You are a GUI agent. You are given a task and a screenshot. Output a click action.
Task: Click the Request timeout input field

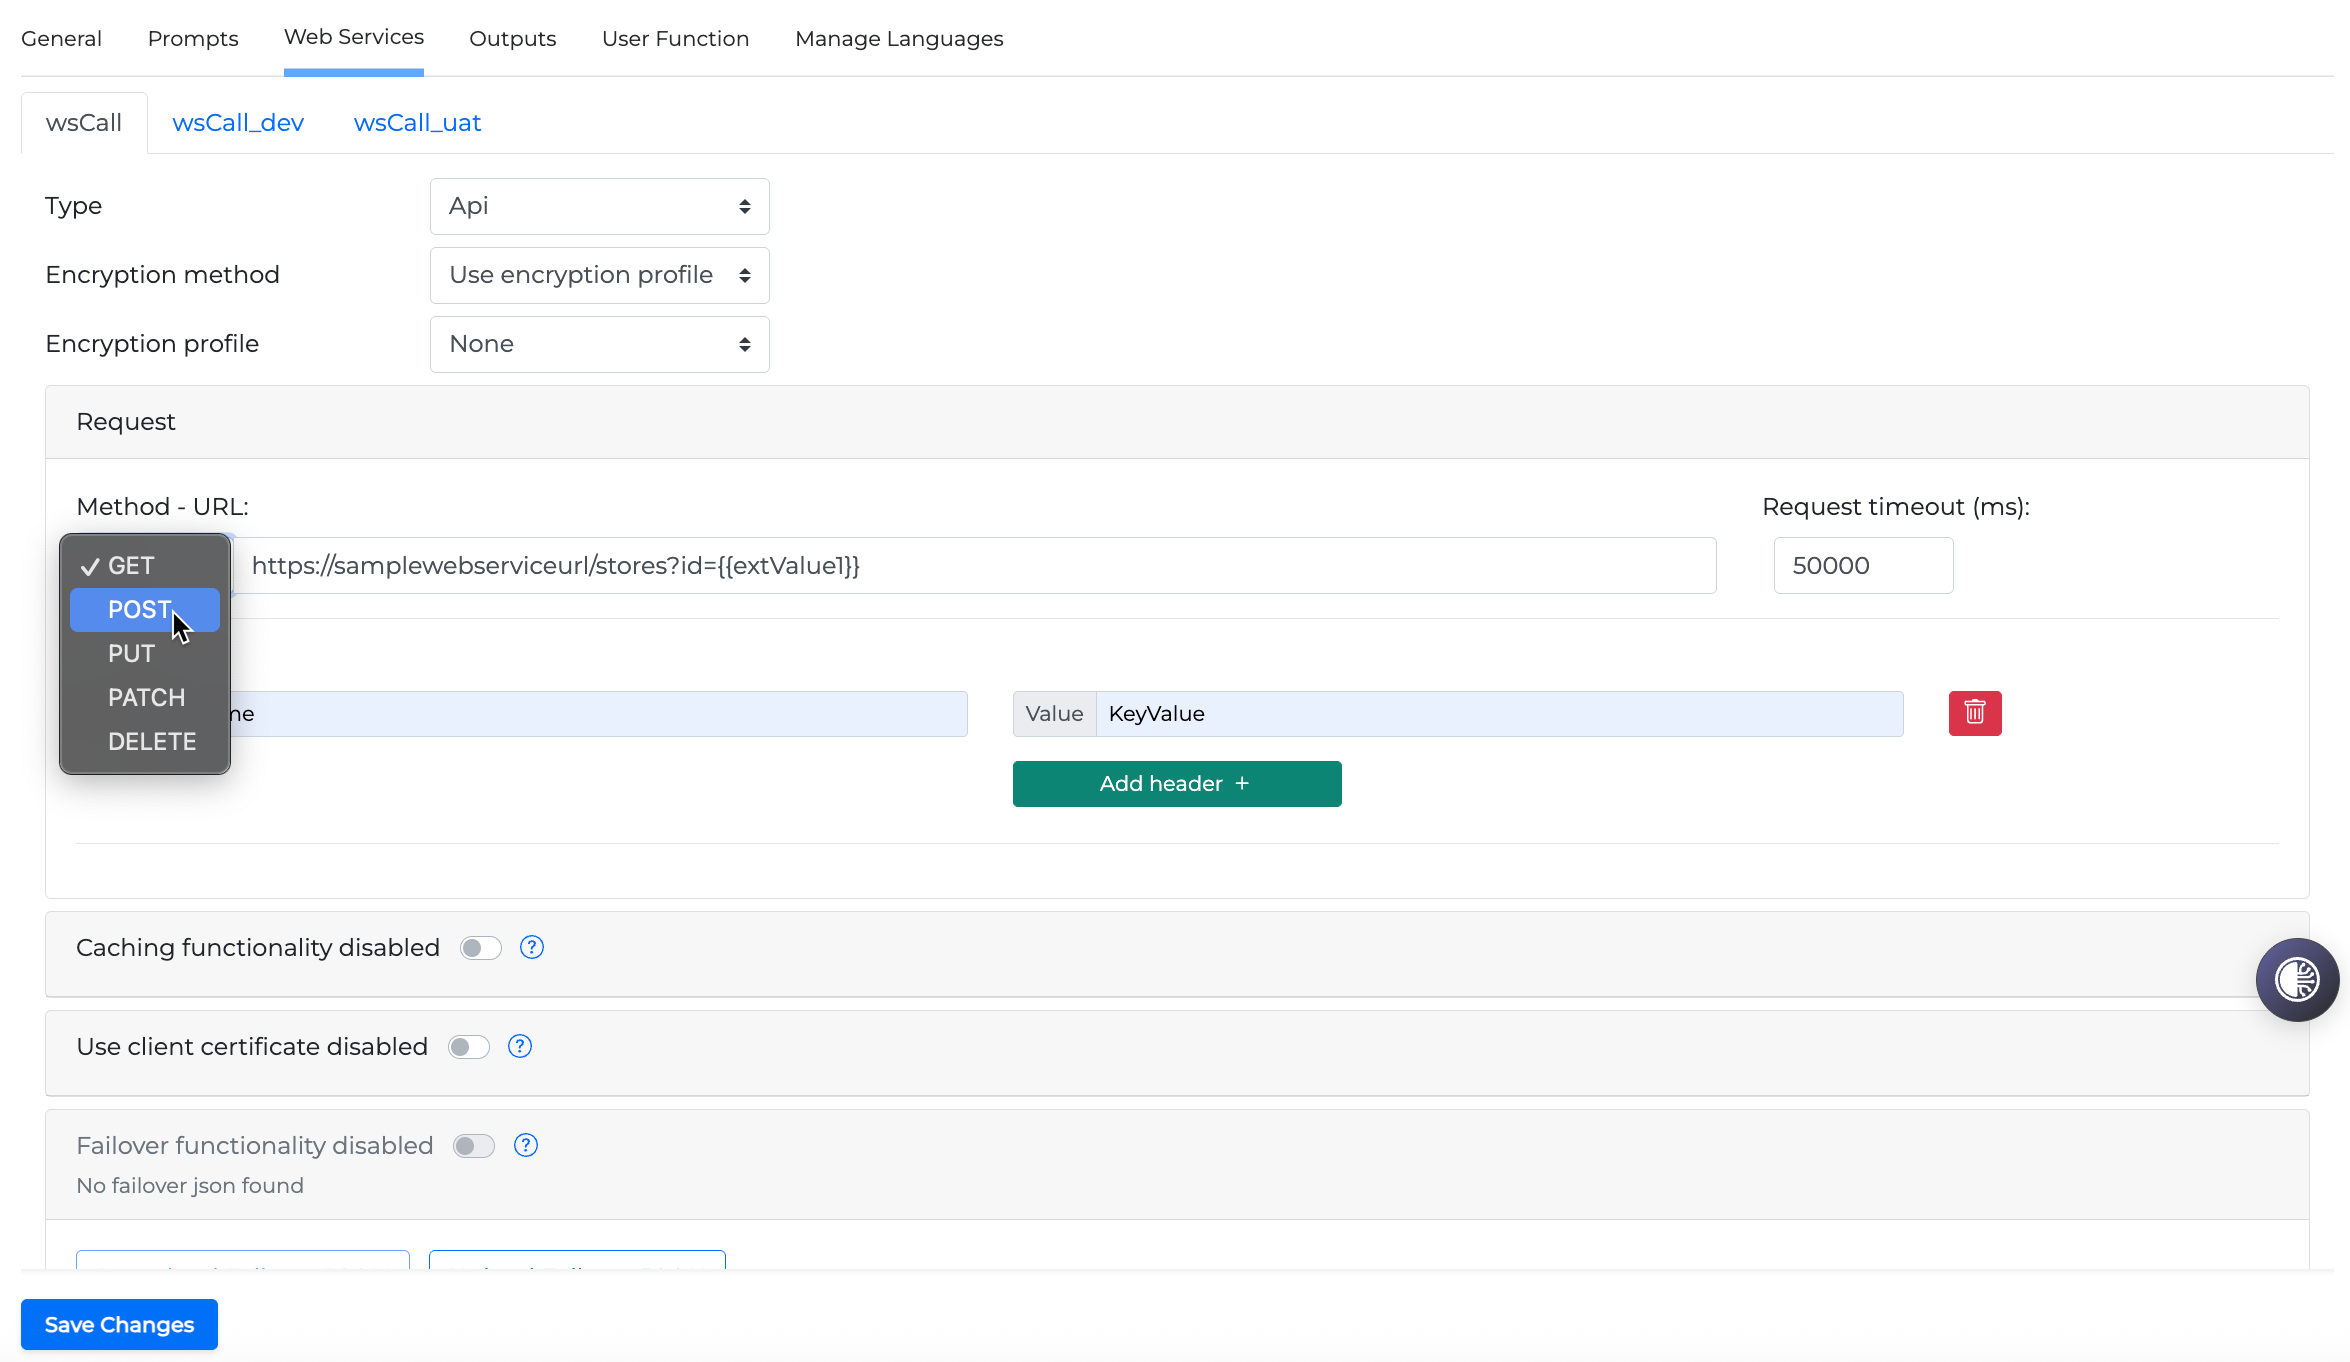point(1862,565)
